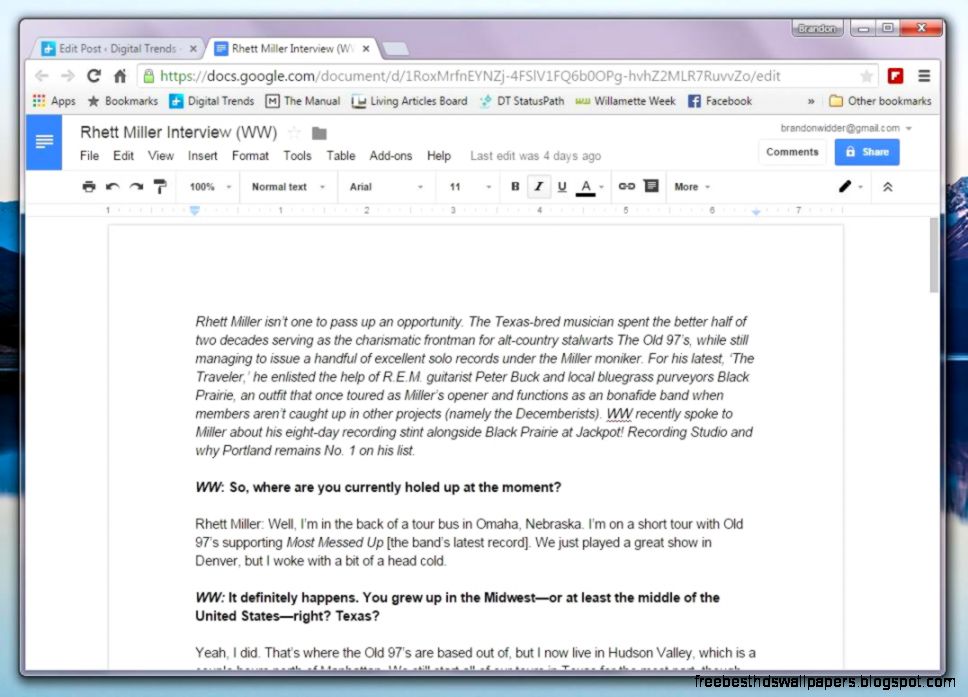Click the Insert comment icon
Viewport: 968px width, 697px height.
(x=653, y=187)
